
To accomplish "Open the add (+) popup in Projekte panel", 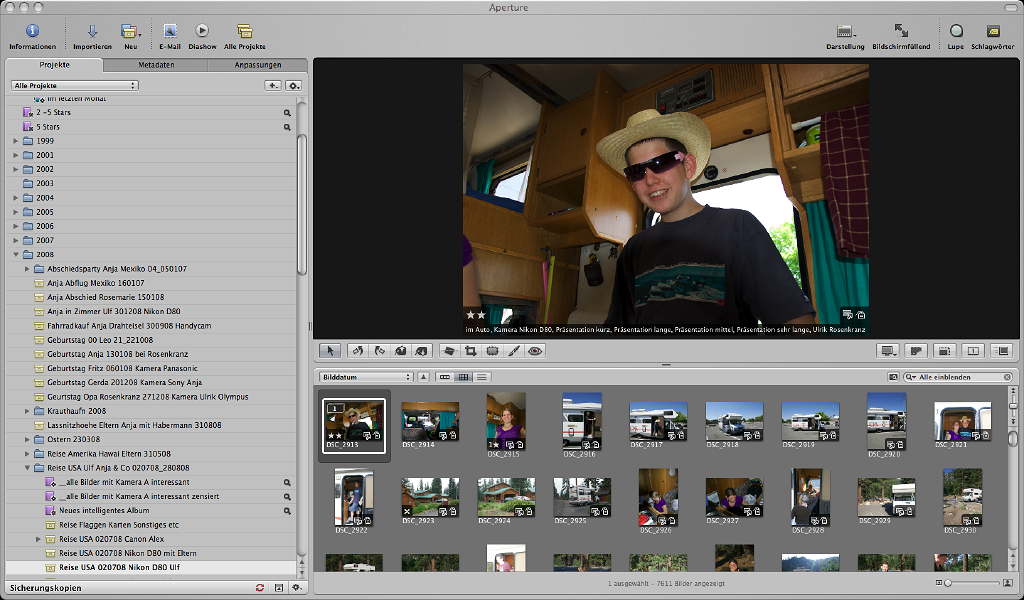I will [273, 86].
